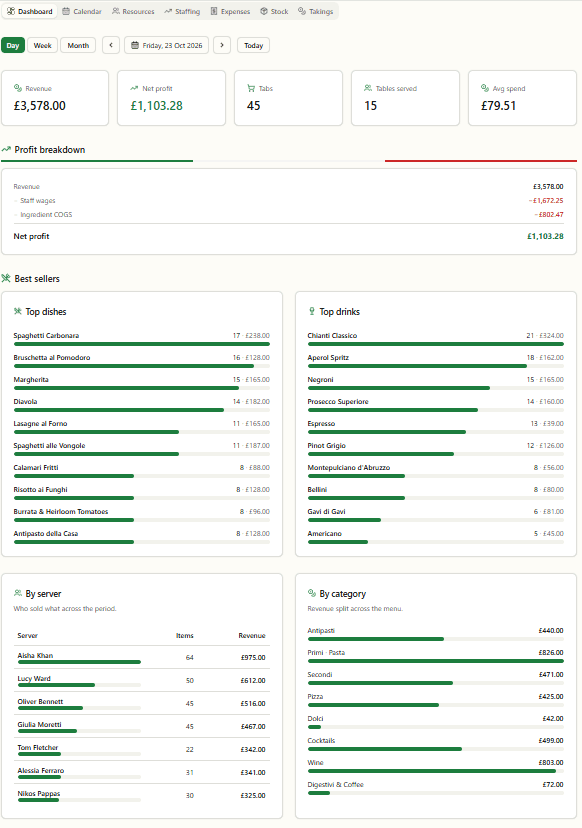The width and height of the screenshot is (582, 828).
Task: Select the Week view toggle
Action: tap(42, 45)
